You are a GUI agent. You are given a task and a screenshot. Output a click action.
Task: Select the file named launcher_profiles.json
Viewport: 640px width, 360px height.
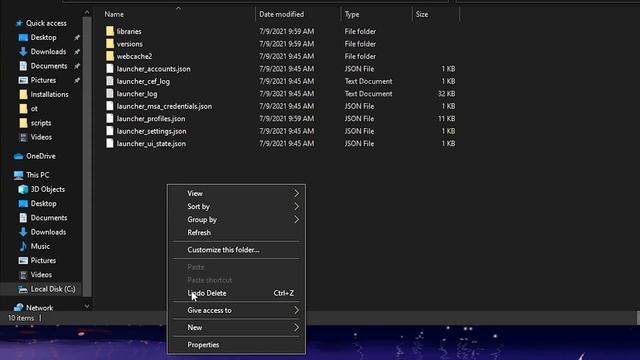(x=151, y=119)
